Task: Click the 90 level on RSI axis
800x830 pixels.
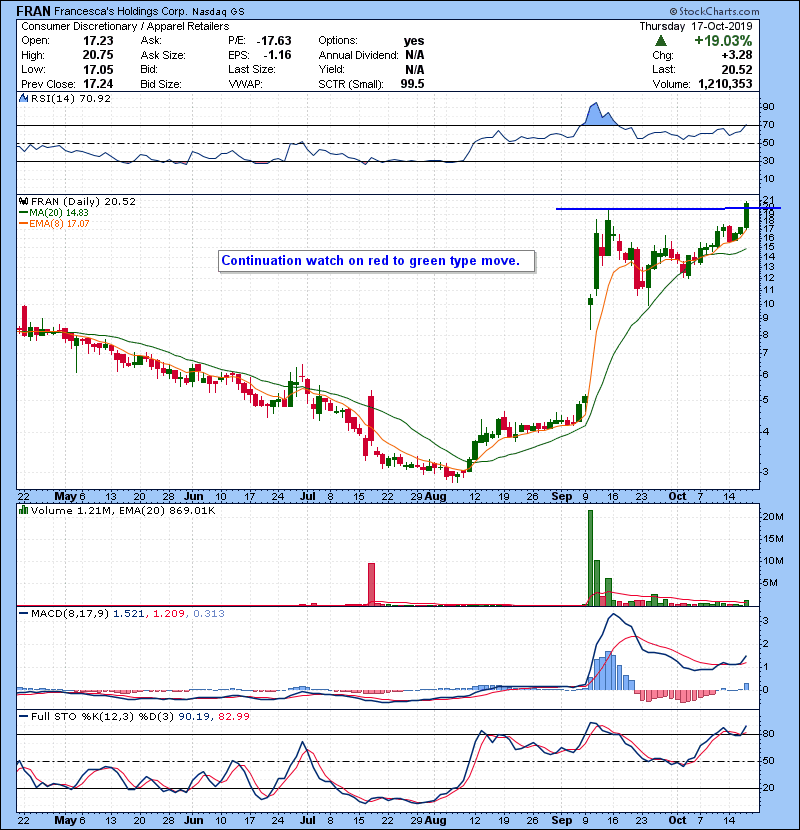Action: [x=768, y=107]
